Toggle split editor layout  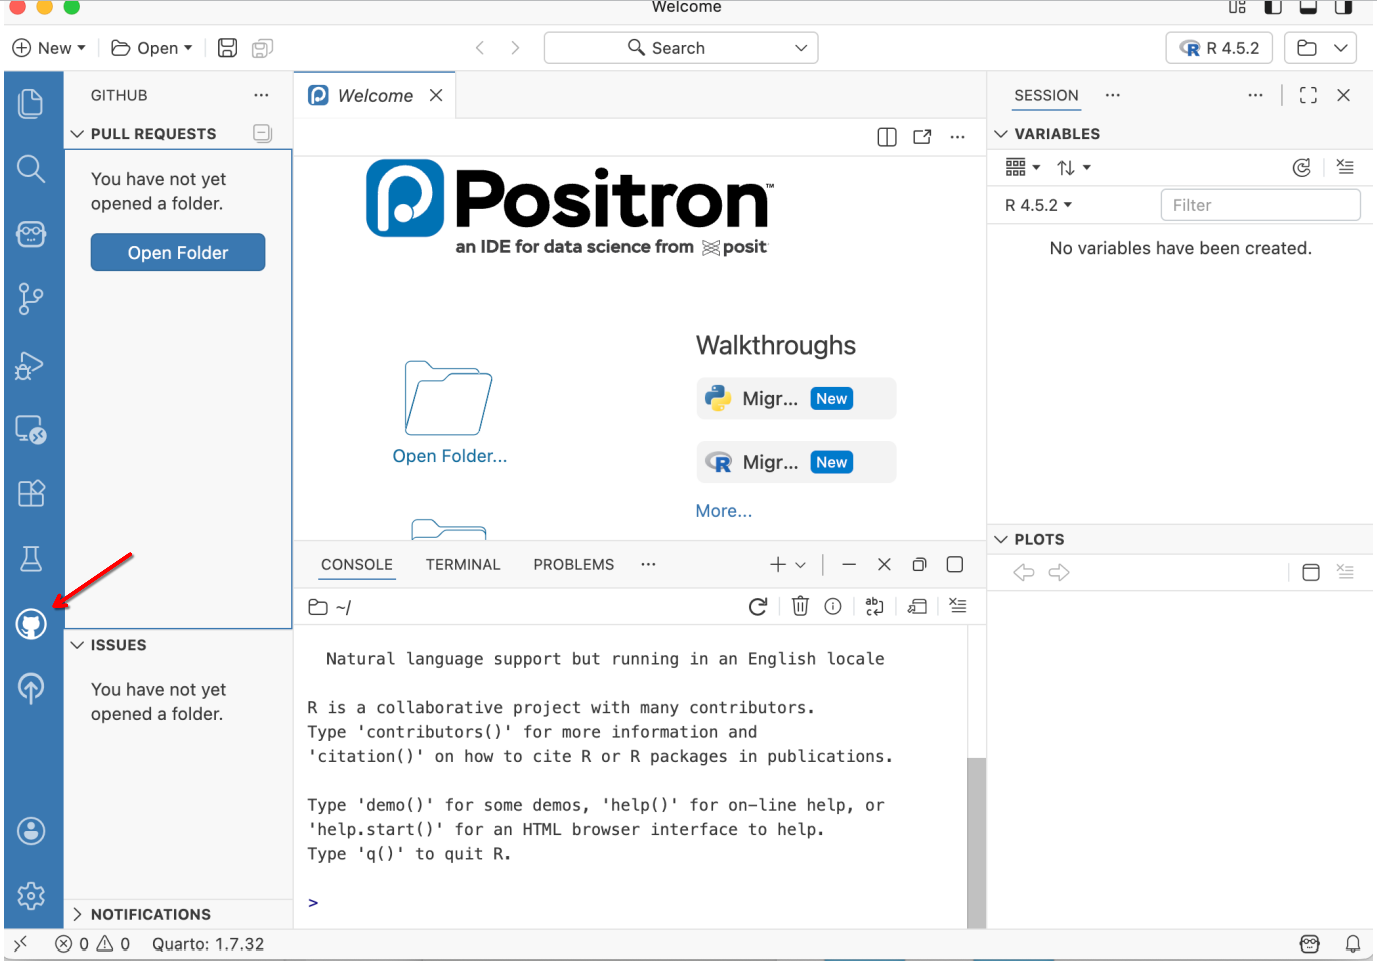[887, 137]
